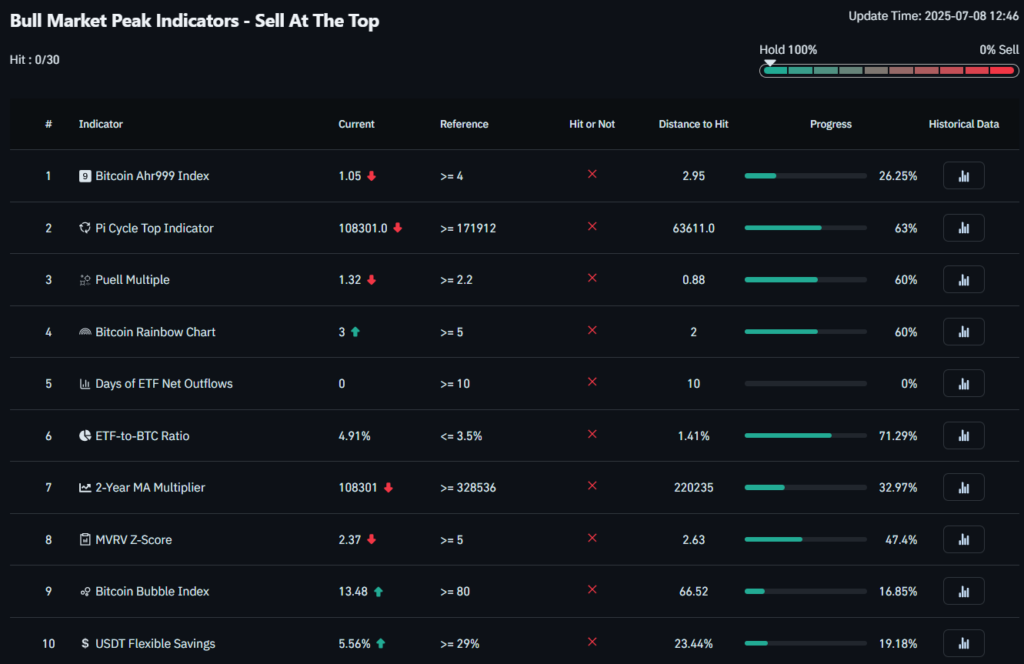This screenshot has width=1024, height=664.
Task: Show MVRV Z-Score historical data chart
Action: point(963,540)
